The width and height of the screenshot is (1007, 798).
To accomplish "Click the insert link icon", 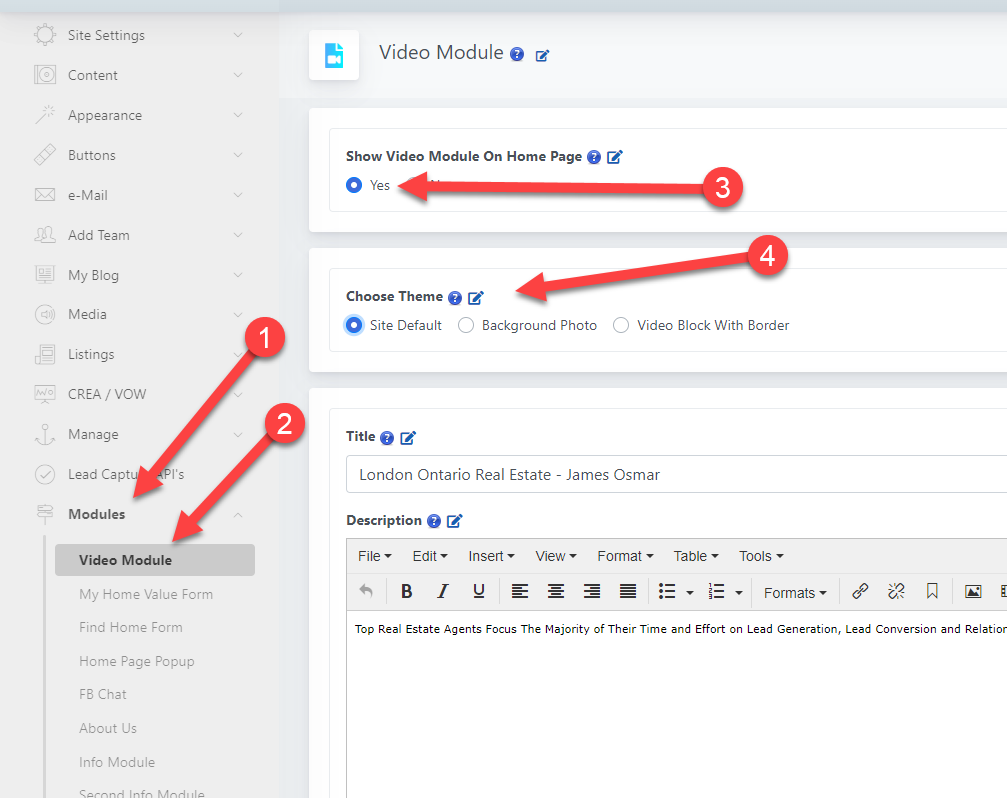I will (x=860, y=592).
